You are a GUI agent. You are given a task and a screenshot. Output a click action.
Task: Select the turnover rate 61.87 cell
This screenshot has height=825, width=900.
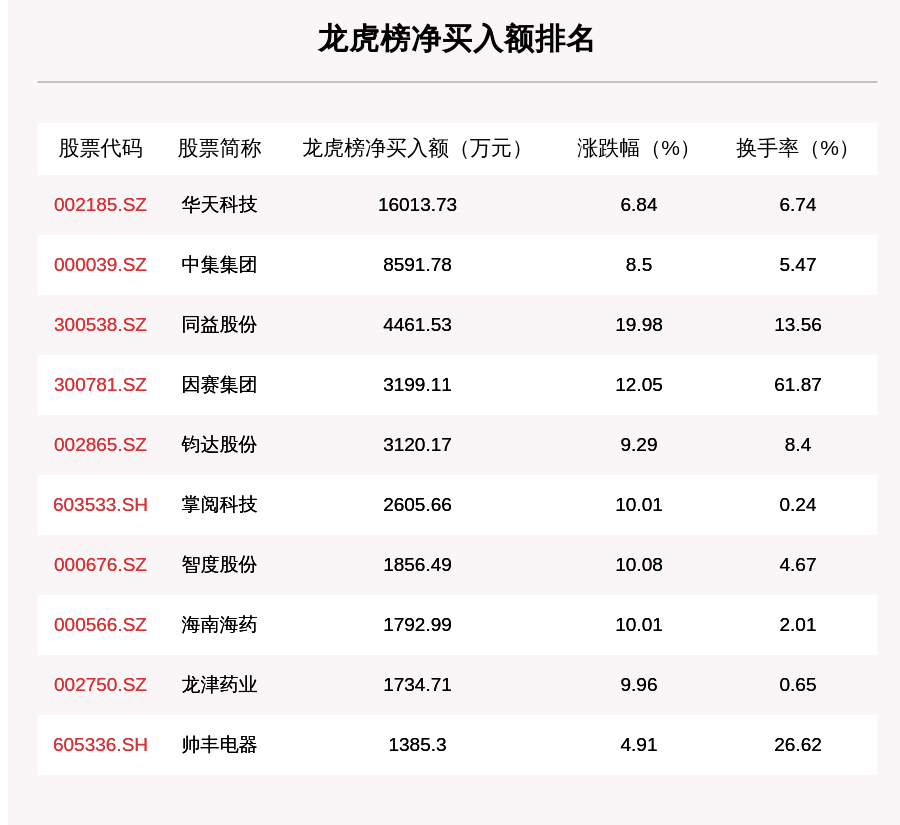pos(798,385)
